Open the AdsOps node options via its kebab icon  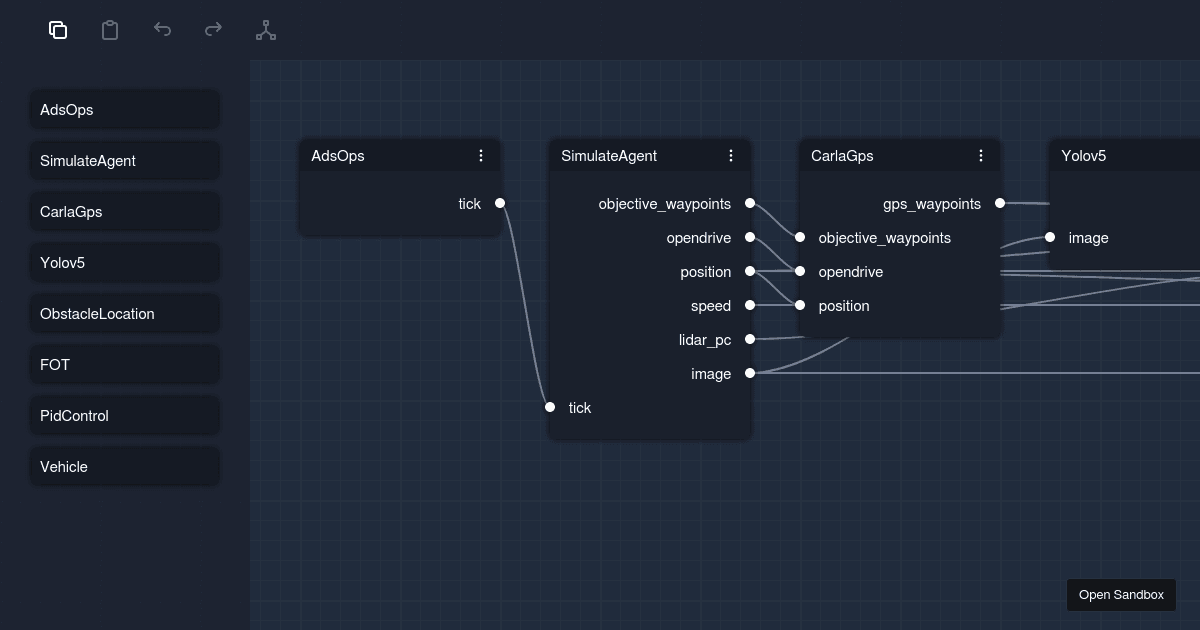(481, 155)
